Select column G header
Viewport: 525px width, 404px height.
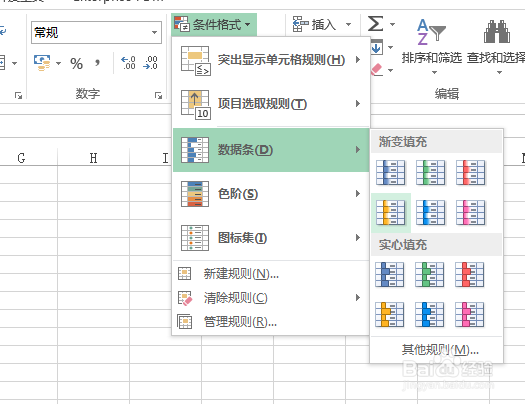pos(21,158)
